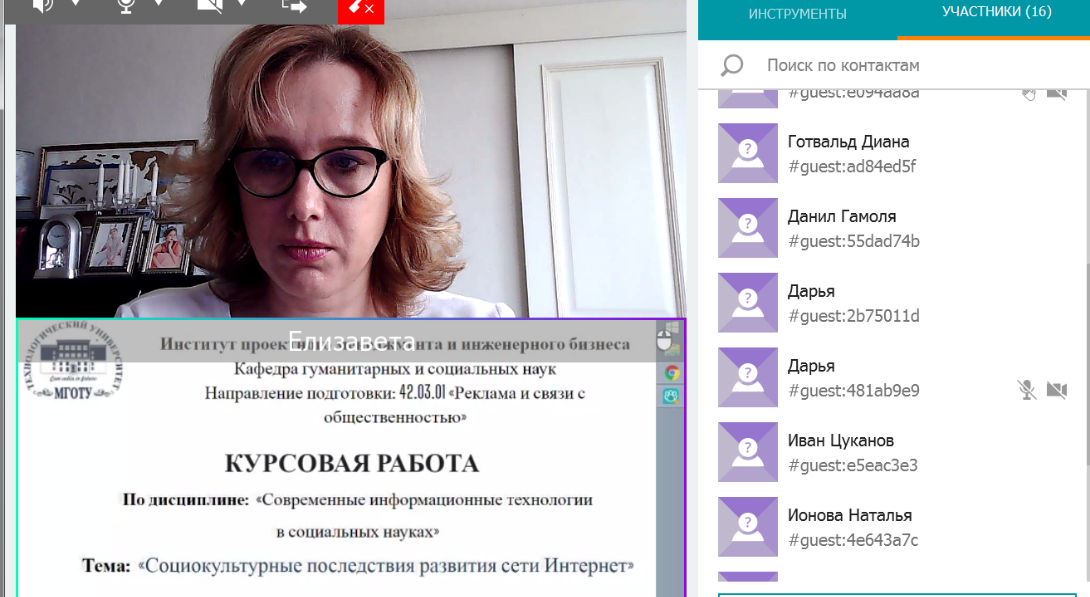Click the participants list scrollbar
This screenshot has width=1090, height=597.
(x=1087, y=278)
